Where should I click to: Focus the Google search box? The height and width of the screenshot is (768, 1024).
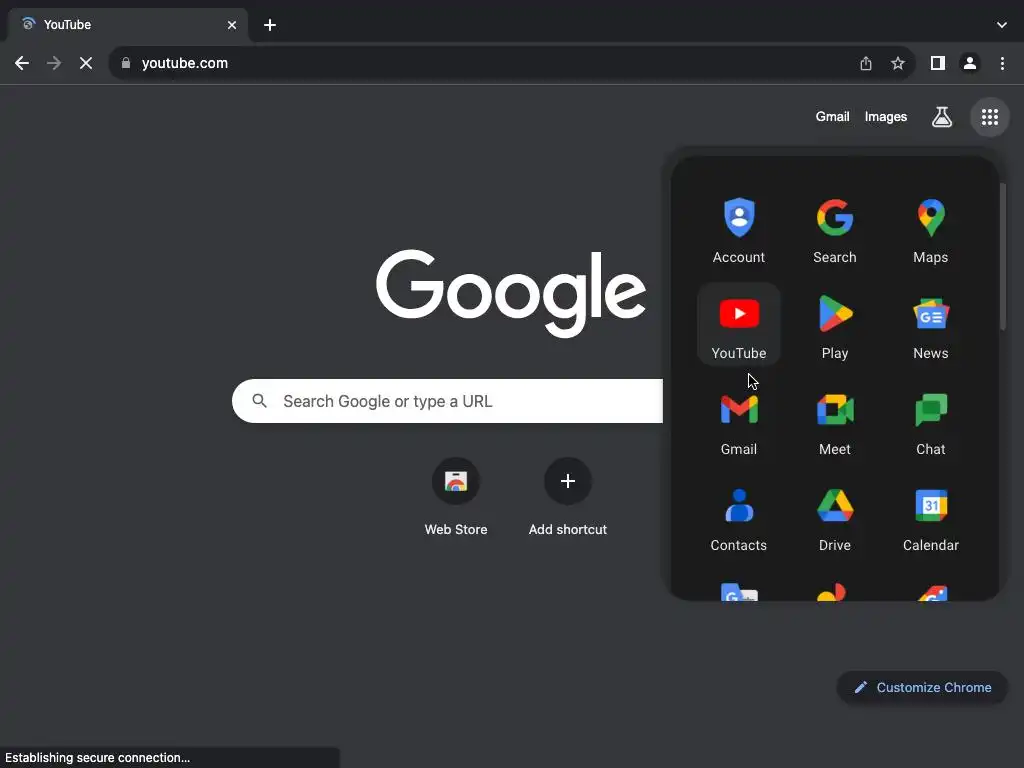tap(447, 401)
